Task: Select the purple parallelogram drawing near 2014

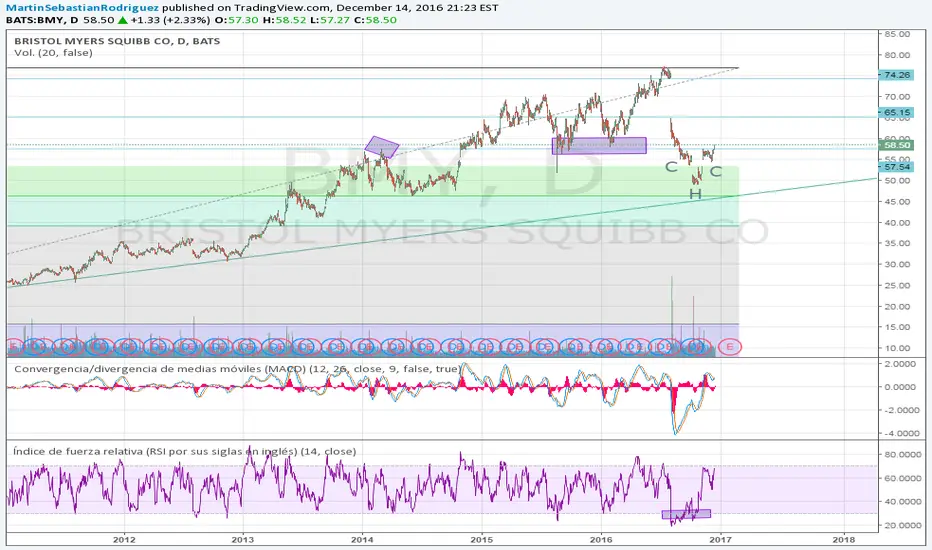Action: [x=382, y=147]
